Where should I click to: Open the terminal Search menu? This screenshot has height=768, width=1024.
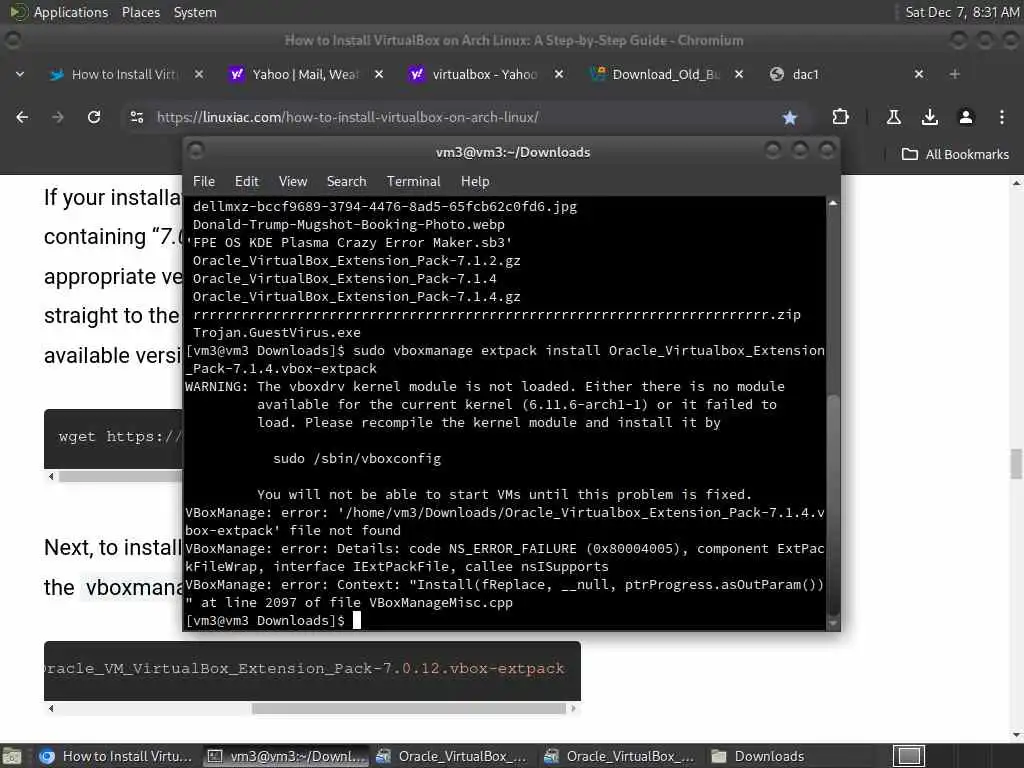click(346, 182)
